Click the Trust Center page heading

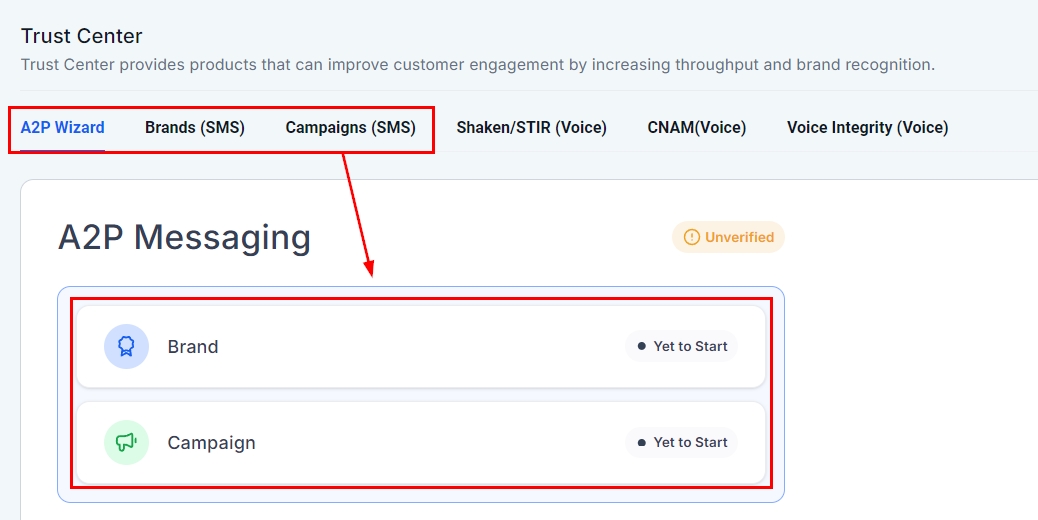(x=82, y=36)
